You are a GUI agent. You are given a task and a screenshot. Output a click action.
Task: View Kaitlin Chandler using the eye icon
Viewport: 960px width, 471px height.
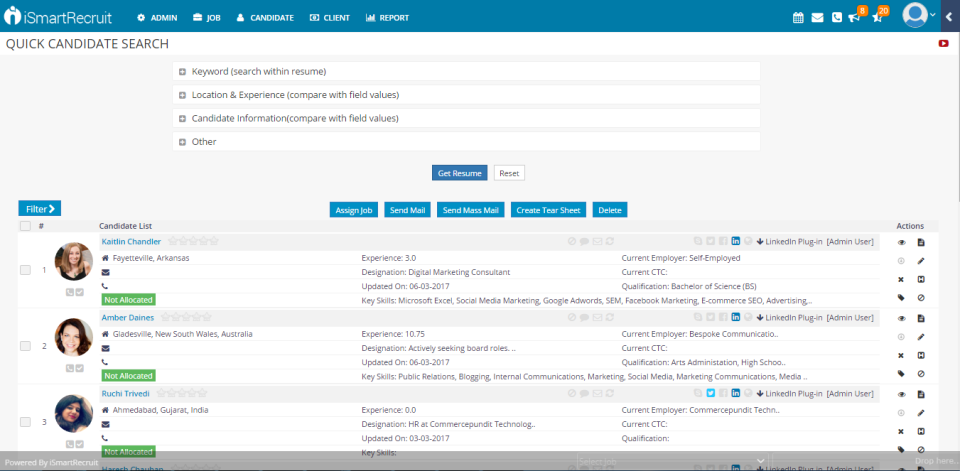[900, 242]
